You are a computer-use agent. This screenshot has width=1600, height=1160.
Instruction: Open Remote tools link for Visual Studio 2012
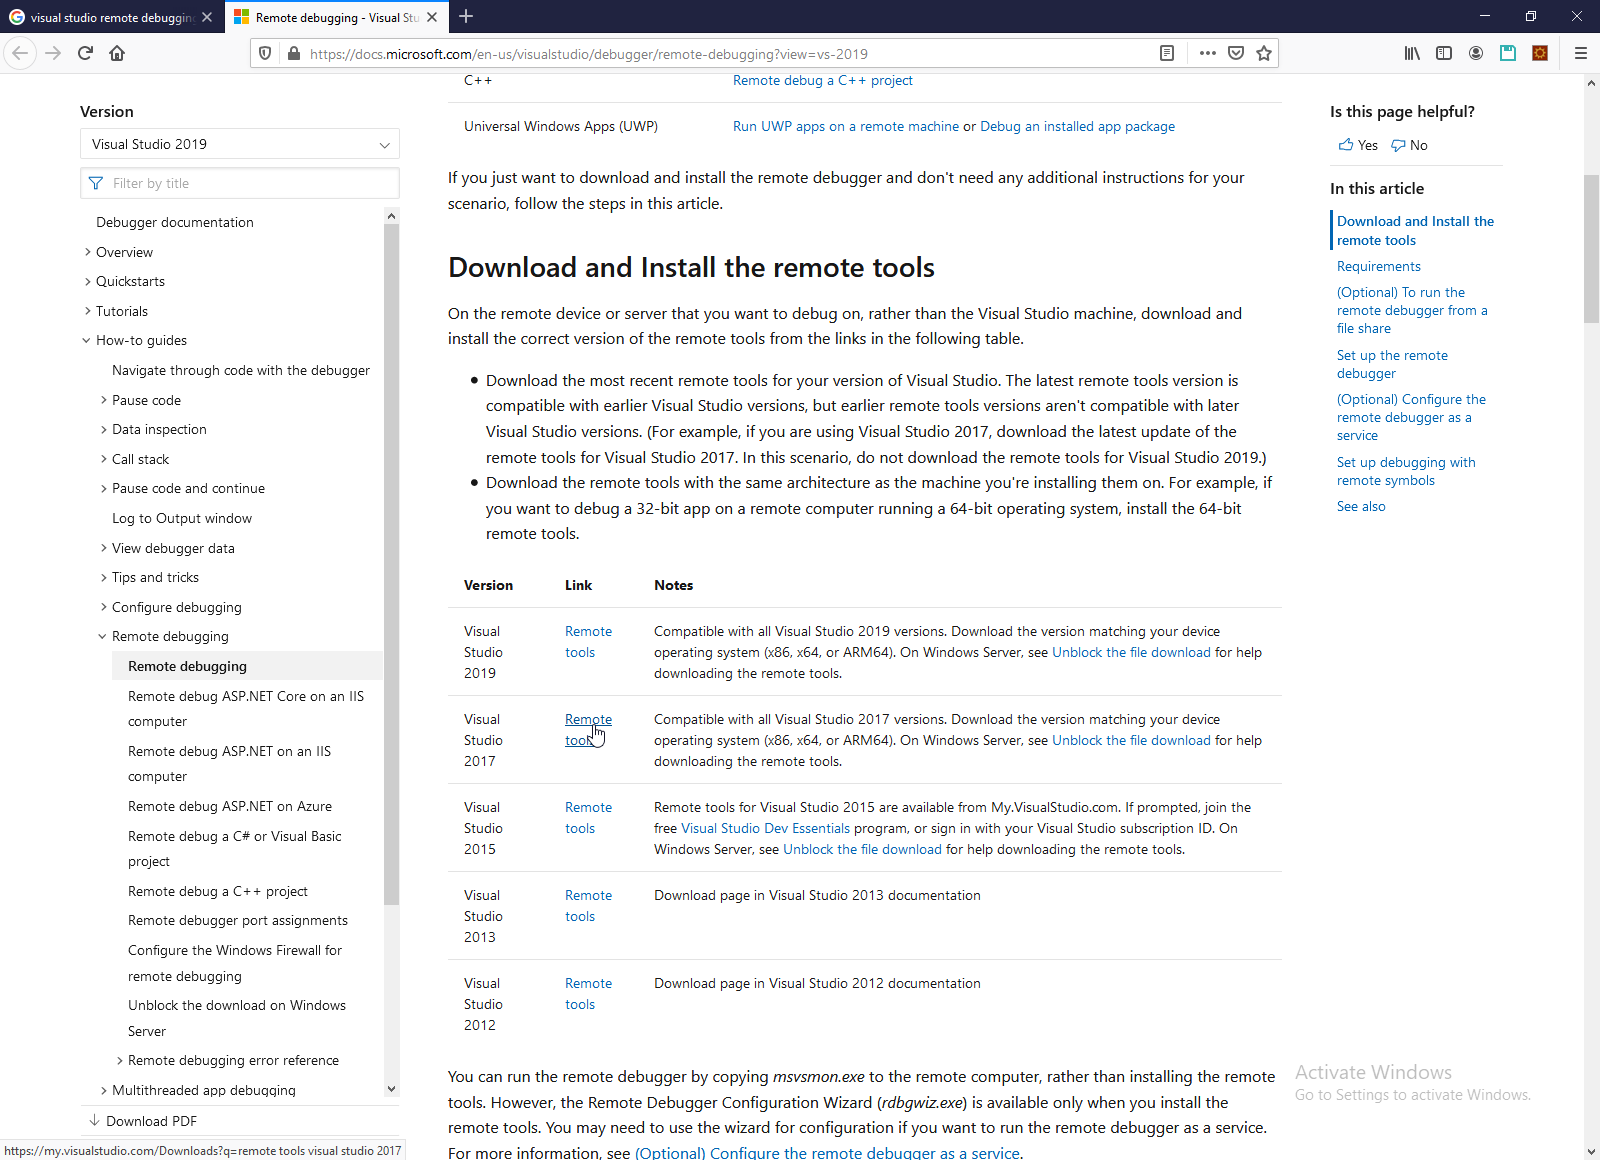(x=588, y=994)
